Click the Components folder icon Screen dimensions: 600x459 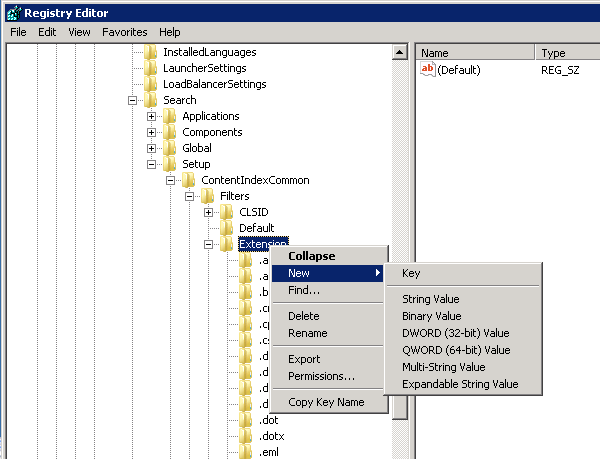pyautogui.click(x=170, y=132)
